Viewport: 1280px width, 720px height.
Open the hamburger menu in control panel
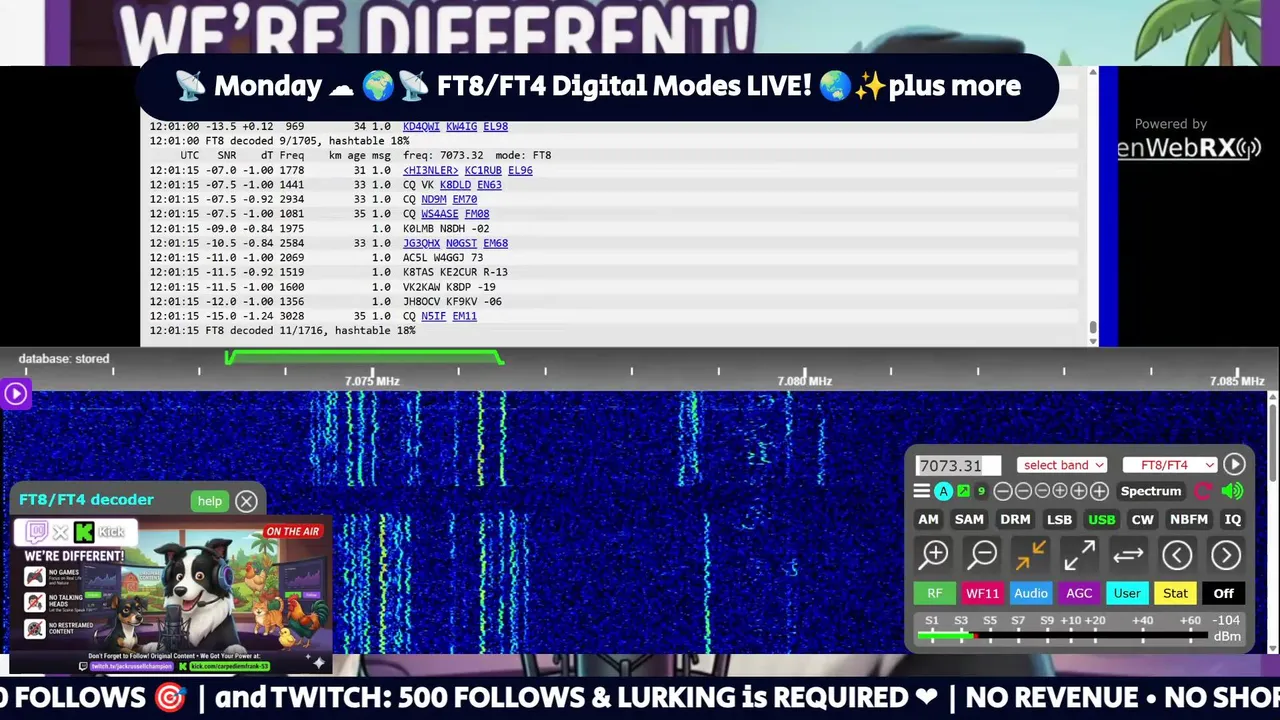pos(922,491)
